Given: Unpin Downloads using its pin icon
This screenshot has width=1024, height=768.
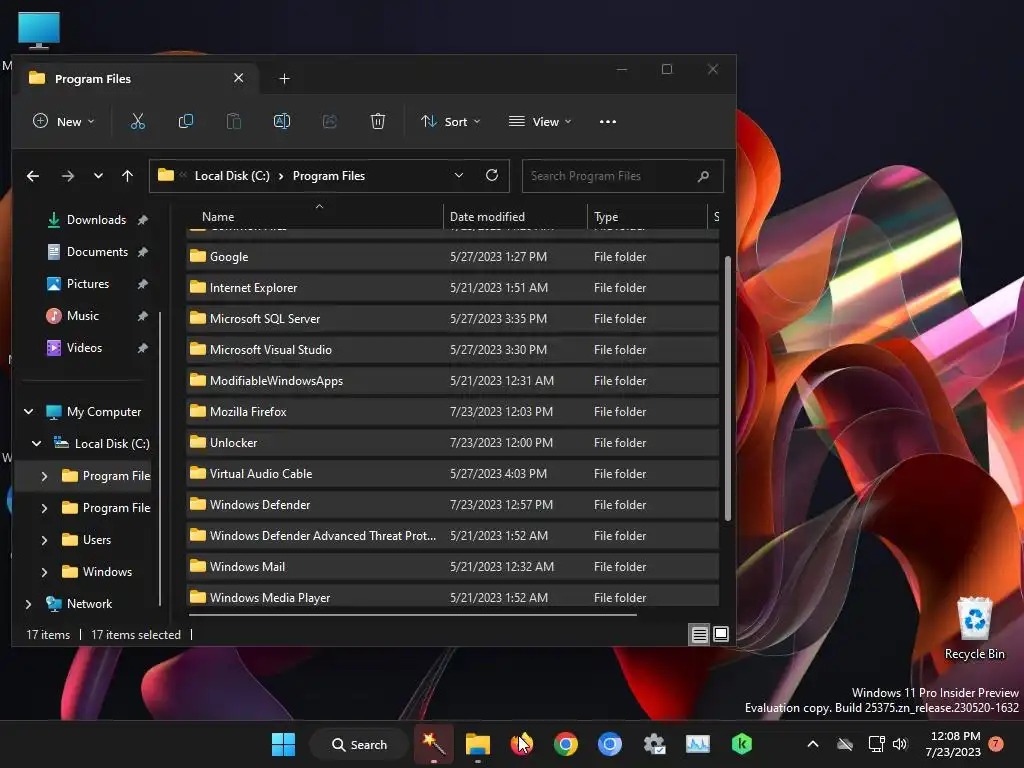Looking at the screenshot, I should point(142,220).
